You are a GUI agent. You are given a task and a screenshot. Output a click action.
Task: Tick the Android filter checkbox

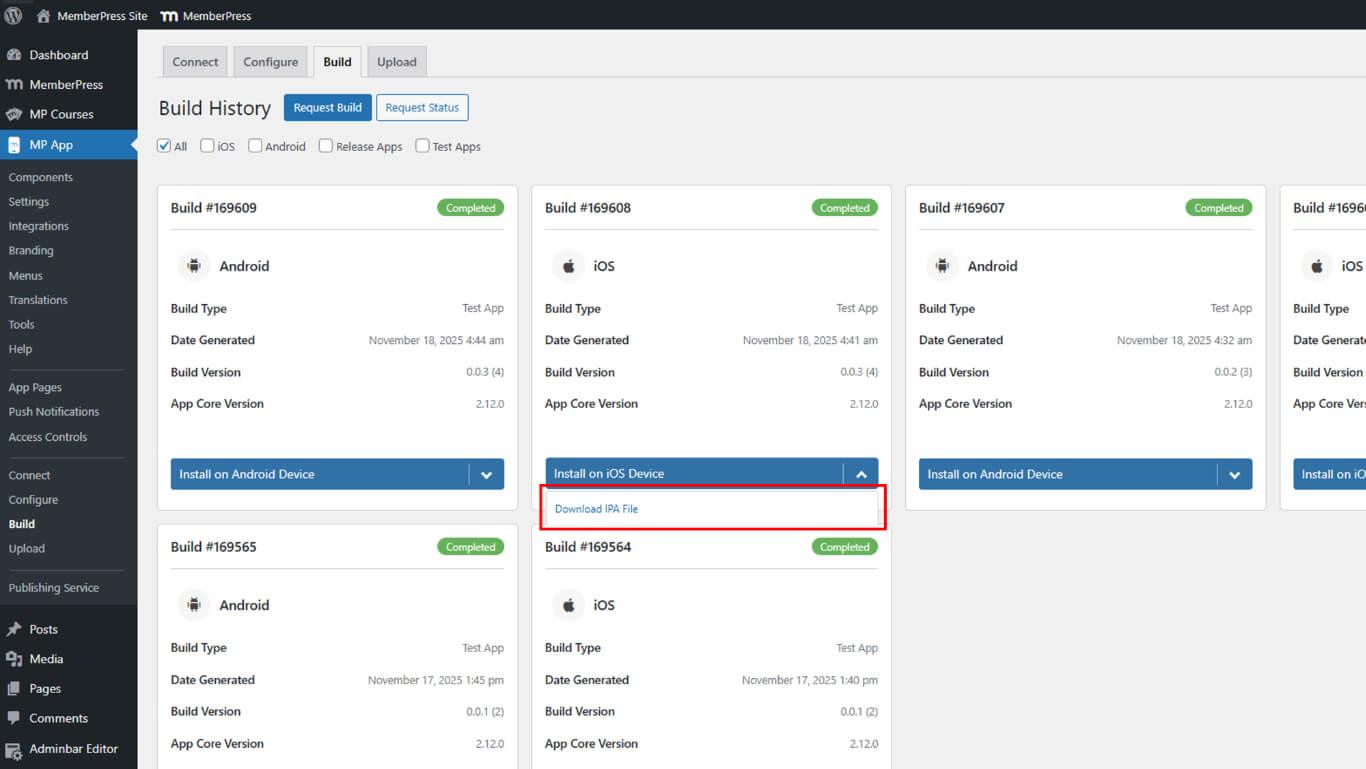click(x=255, y=146)
